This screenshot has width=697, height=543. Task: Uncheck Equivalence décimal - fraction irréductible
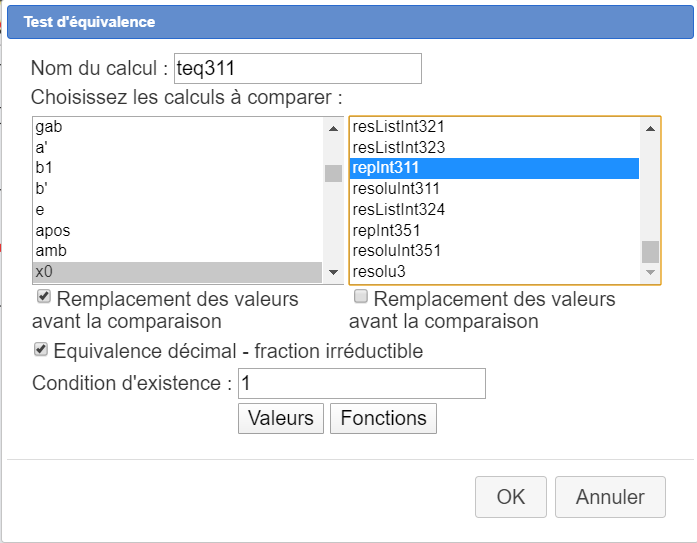click(x=41, y=350)
